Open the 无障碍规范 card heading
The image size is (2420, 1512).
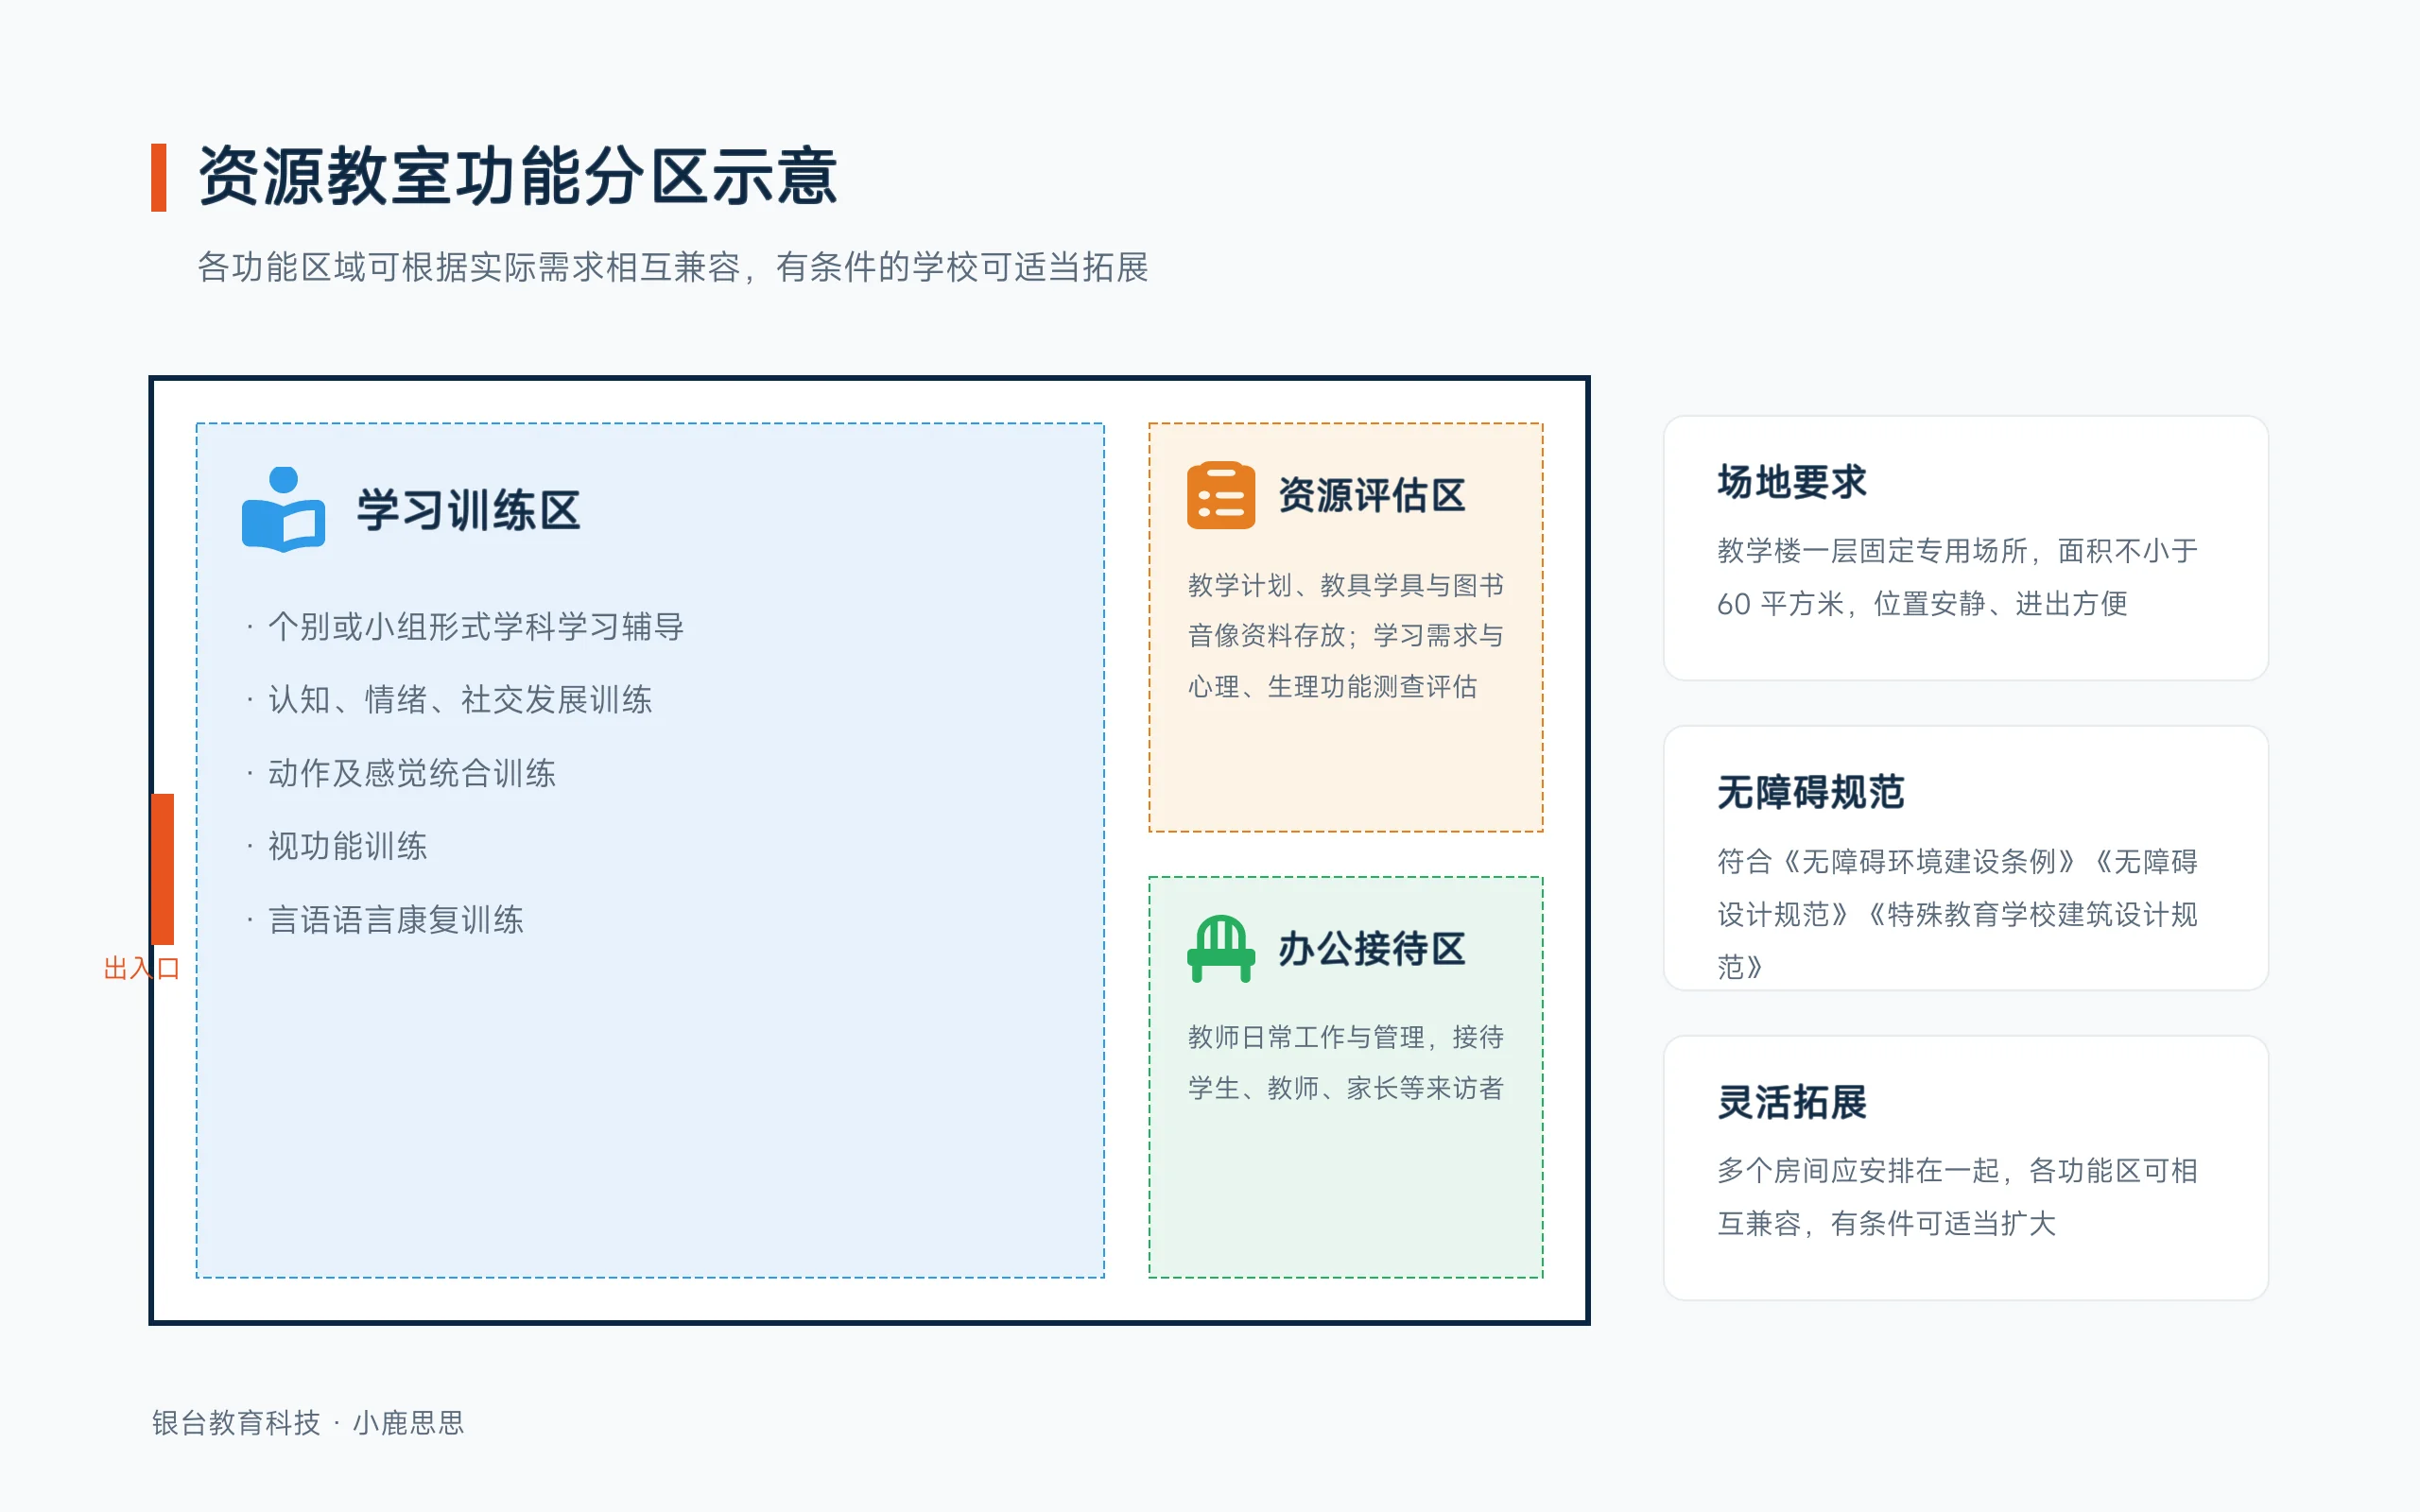coord(1811,792)
